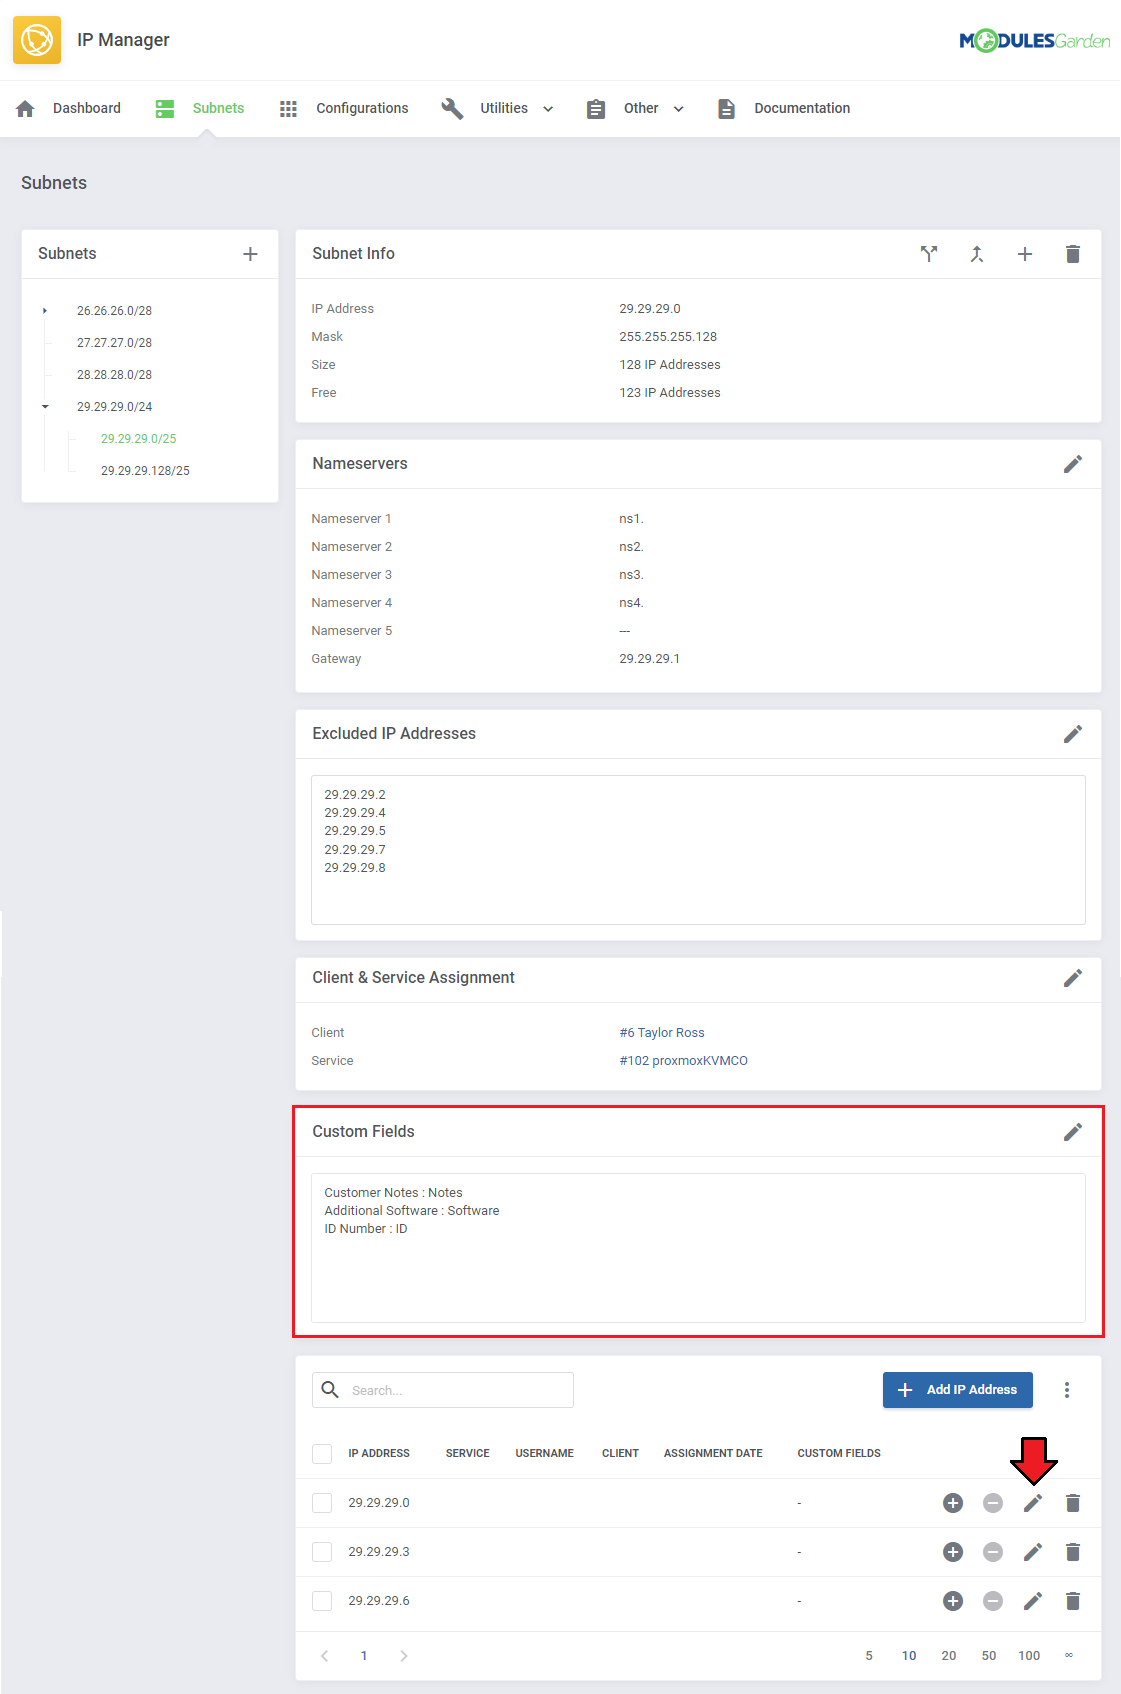
Task: Show unlimited entries with infinity option
Action: [x=1069, y=1656]
